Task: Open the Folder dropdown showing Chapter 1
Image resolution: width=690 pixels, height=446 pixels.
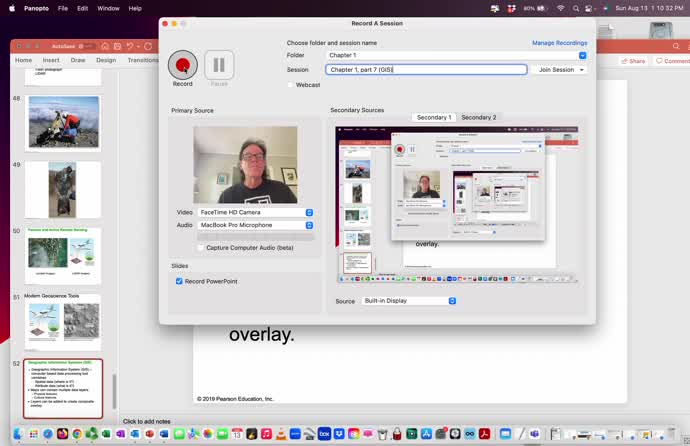Action: [456, 55]
